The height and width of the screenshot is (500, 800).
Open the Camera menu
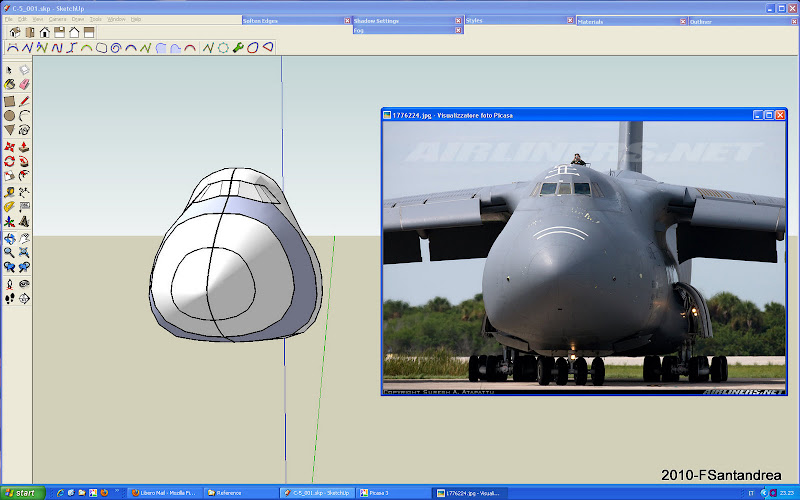[57, 19]
